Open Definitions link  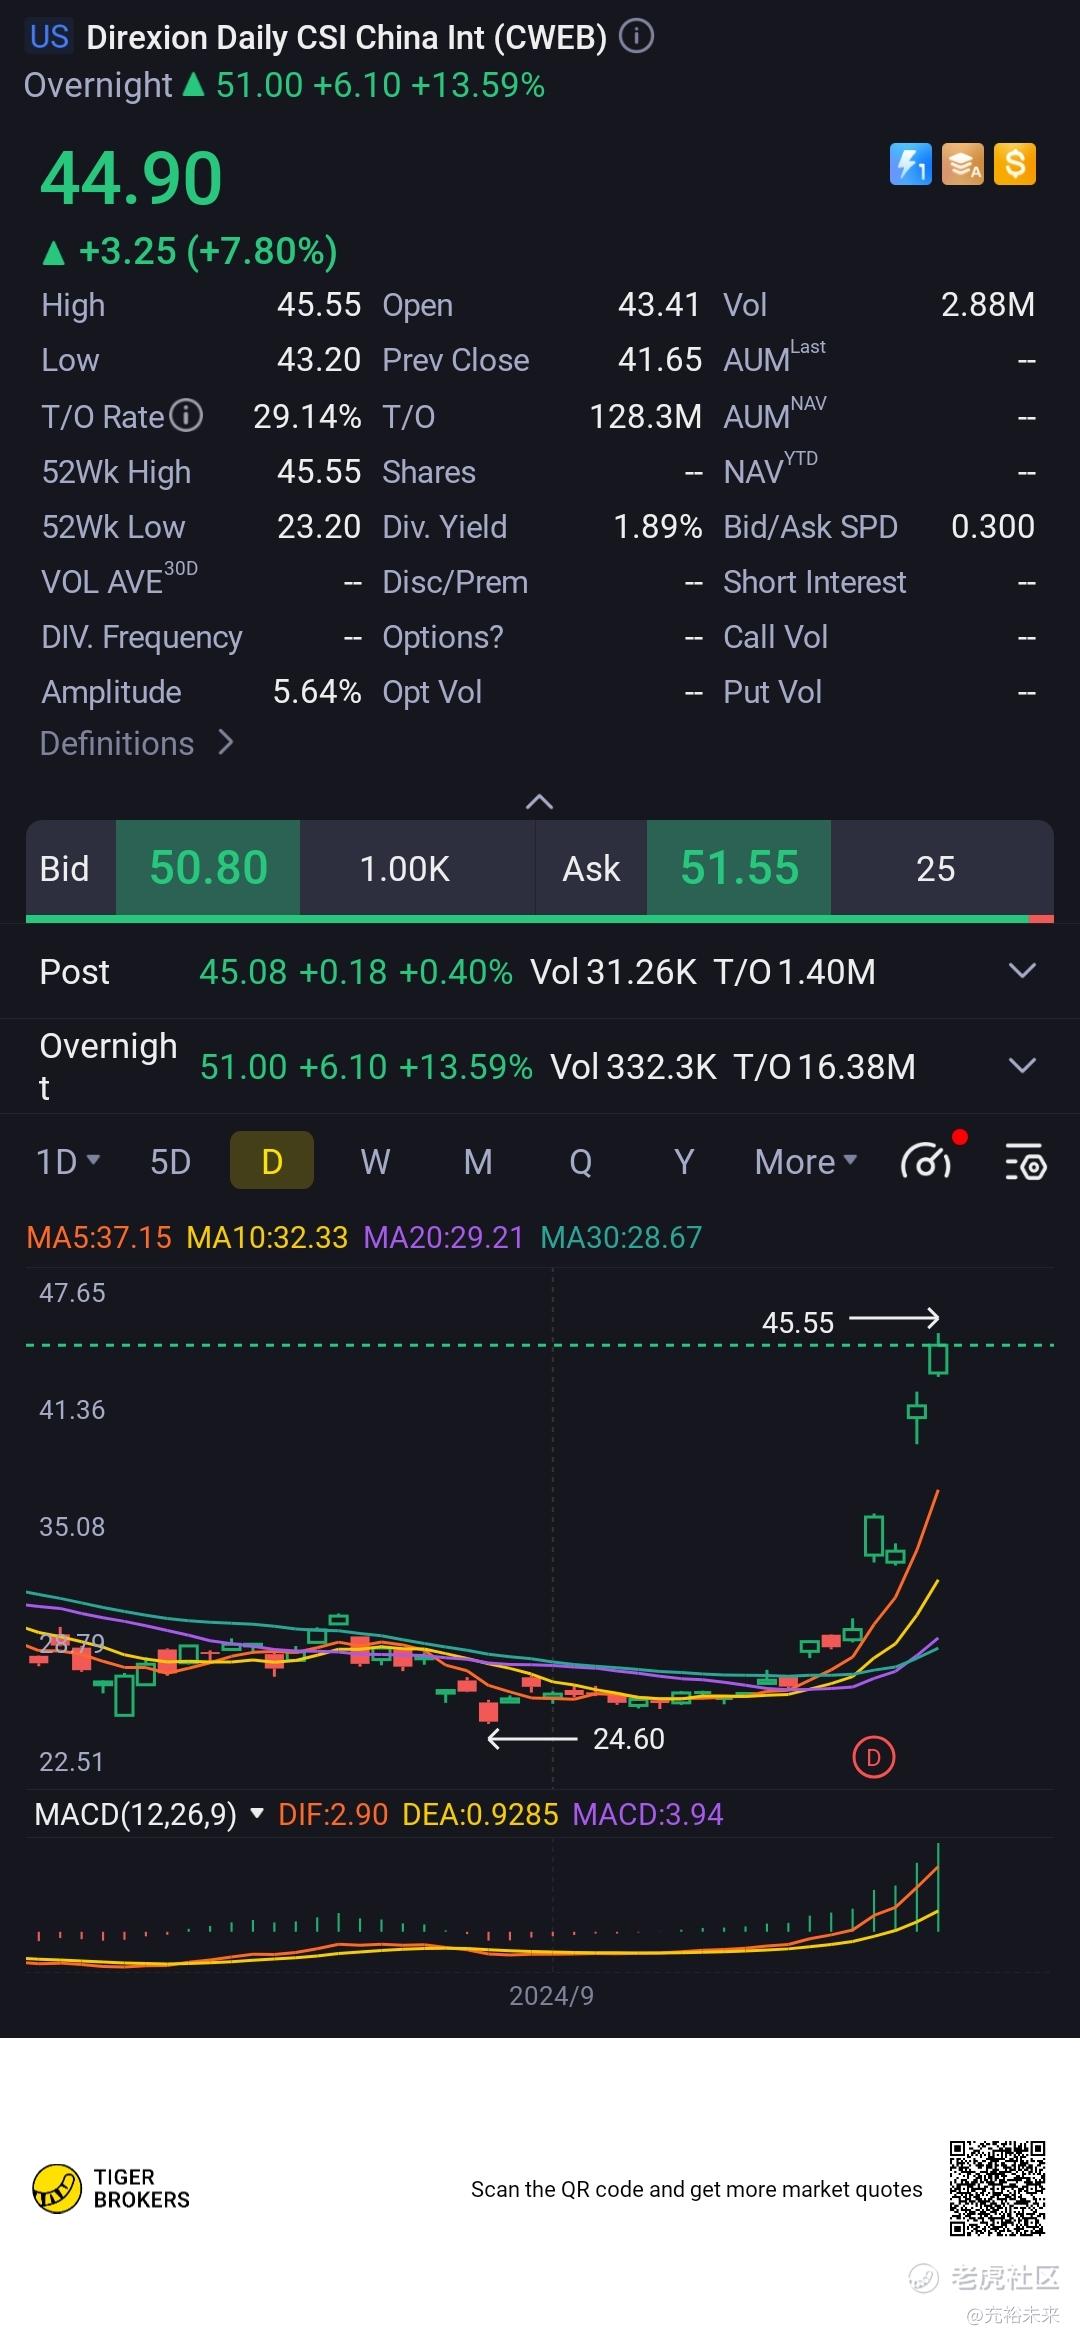pos(137,743)
